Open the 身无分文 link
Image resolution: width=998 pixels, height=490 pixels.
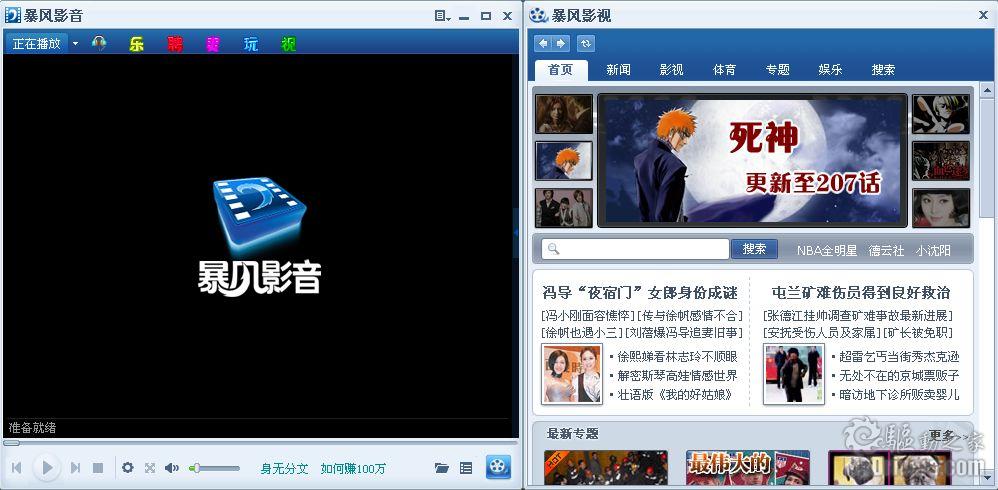(285, 469)
